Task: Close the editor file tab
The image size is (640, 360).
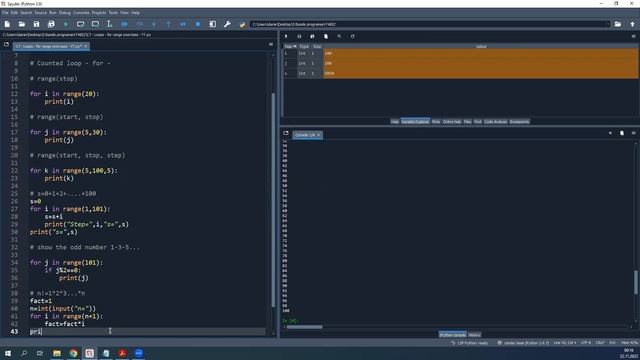Action: coord(85,46)
